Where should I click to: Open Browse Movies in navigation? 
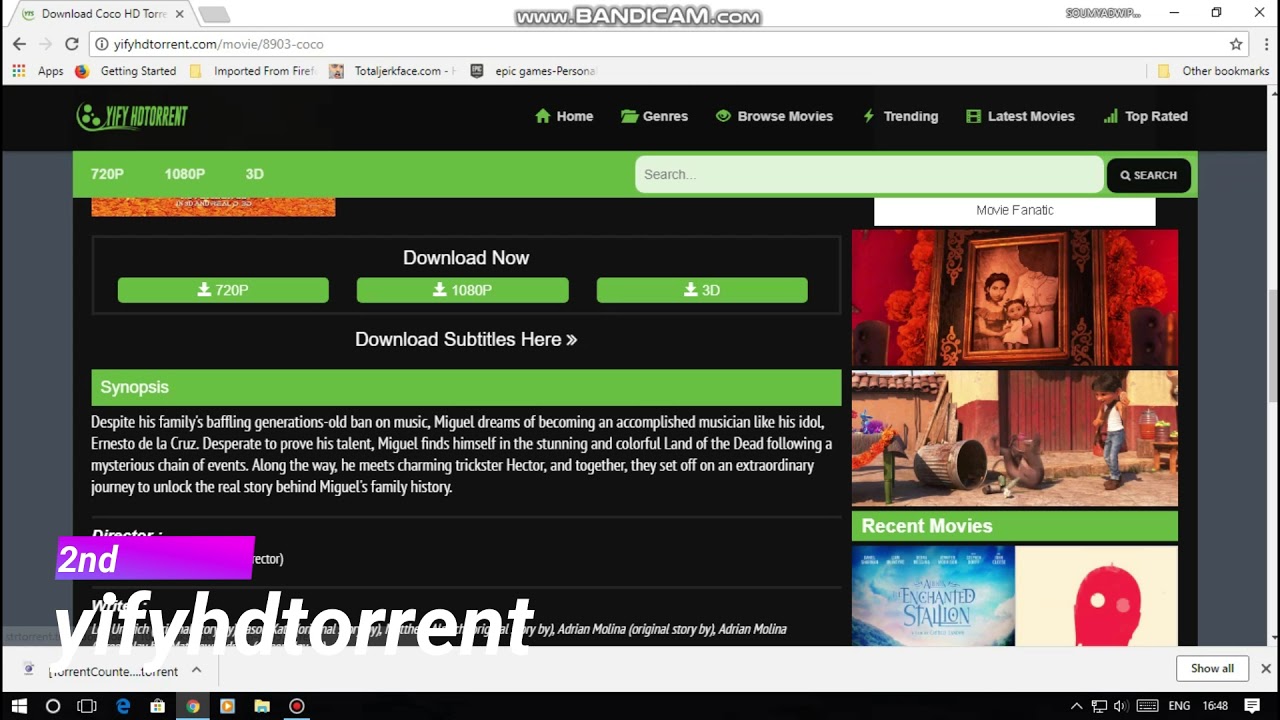click(x=774, y=116)
